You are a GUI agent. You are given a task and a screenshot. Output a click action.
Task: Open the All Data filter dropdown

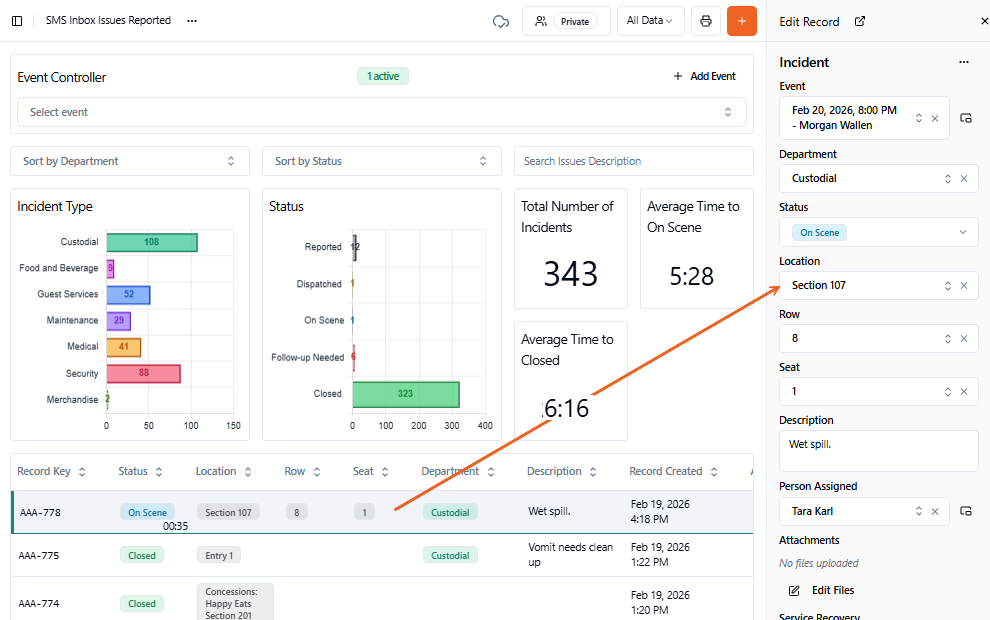(x=650, y=21)
